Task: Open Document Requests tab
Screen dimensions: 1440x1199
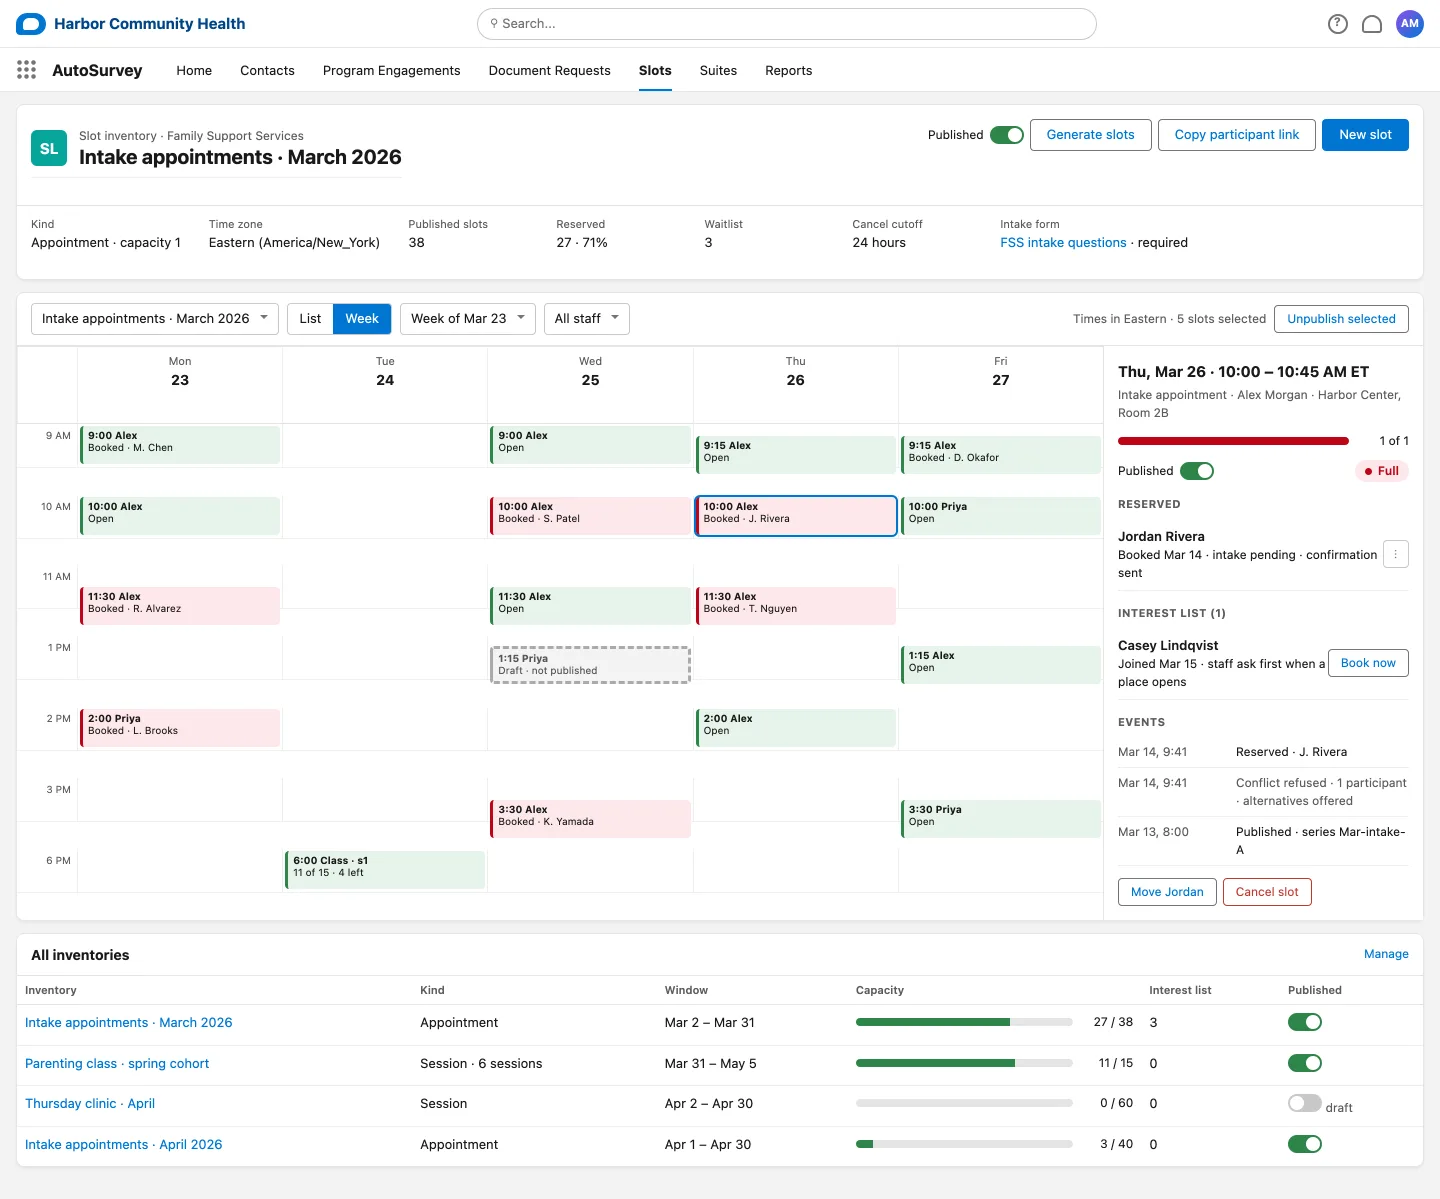Action: point(549,71)
